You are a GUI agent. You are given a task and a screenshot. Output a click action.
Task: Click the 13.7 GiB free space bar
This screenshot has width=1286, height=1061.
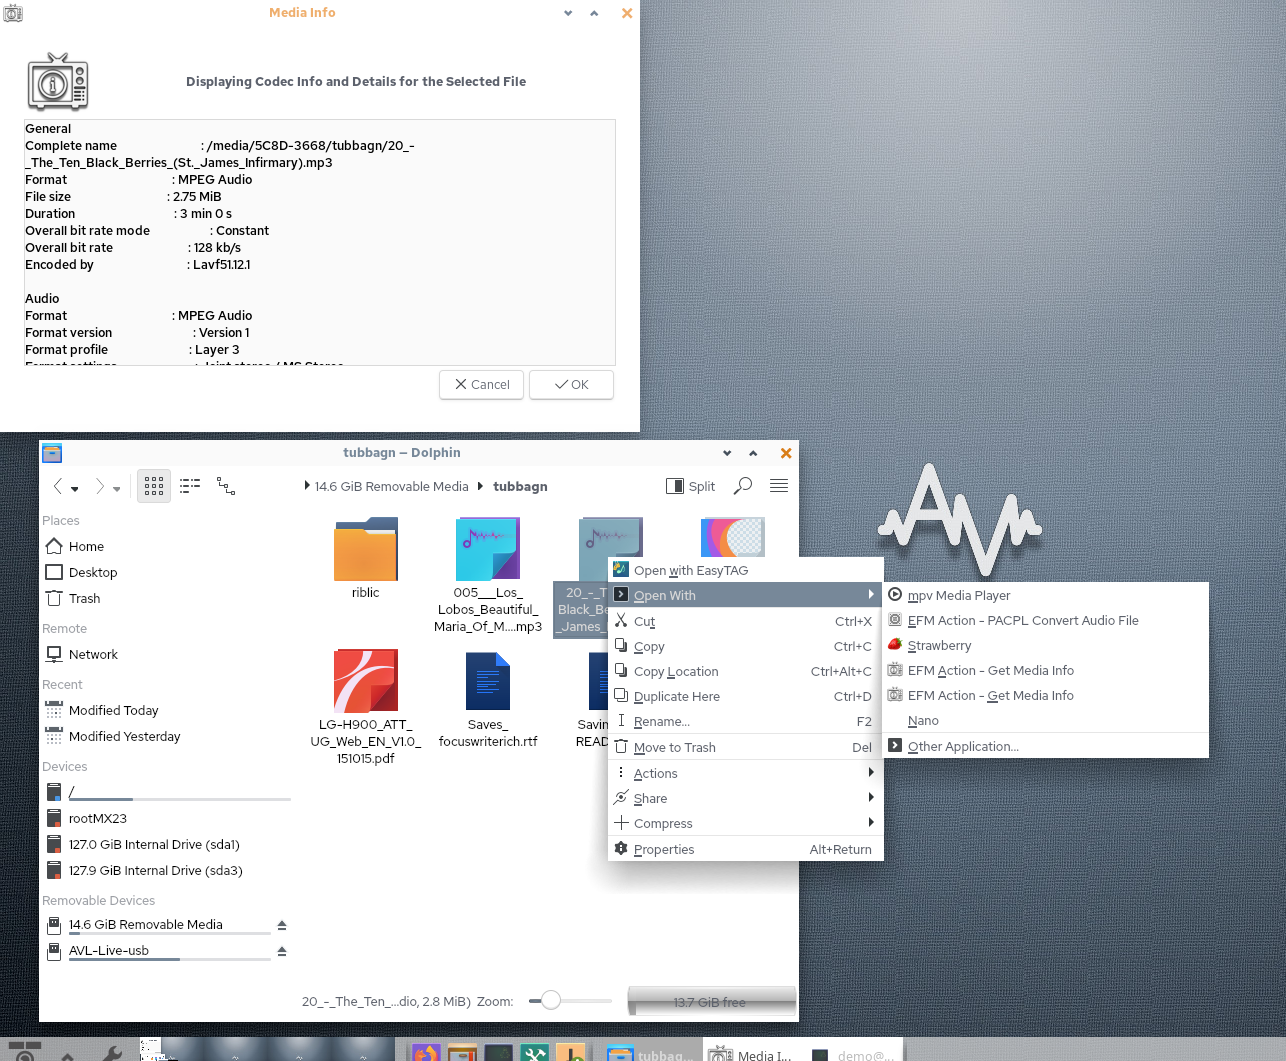pos(711,1001)
